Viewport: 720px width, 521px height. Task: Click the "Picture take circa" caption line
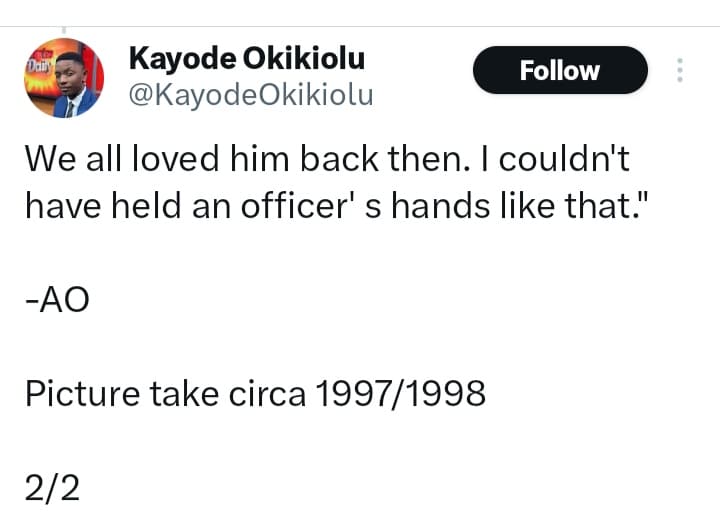(166, 394)
